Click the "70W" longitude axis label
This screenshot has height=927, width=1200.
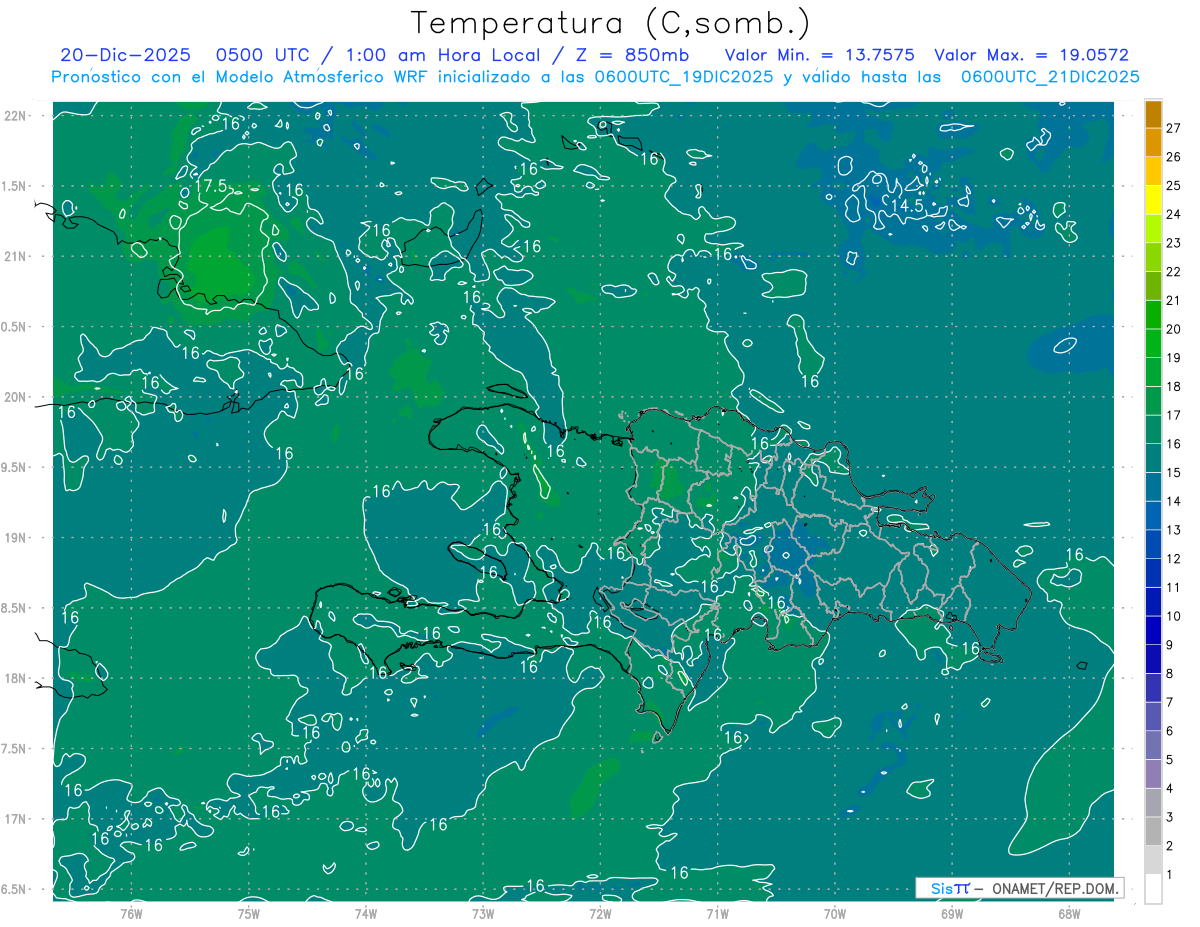coord(834,913)
